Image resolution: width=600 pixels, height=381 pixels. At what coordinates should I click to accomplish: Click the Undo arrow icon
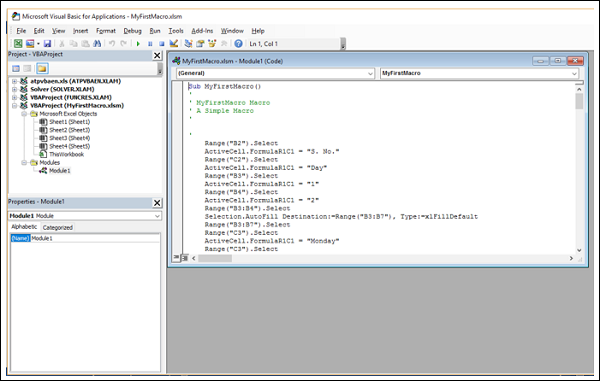[112, 44]
